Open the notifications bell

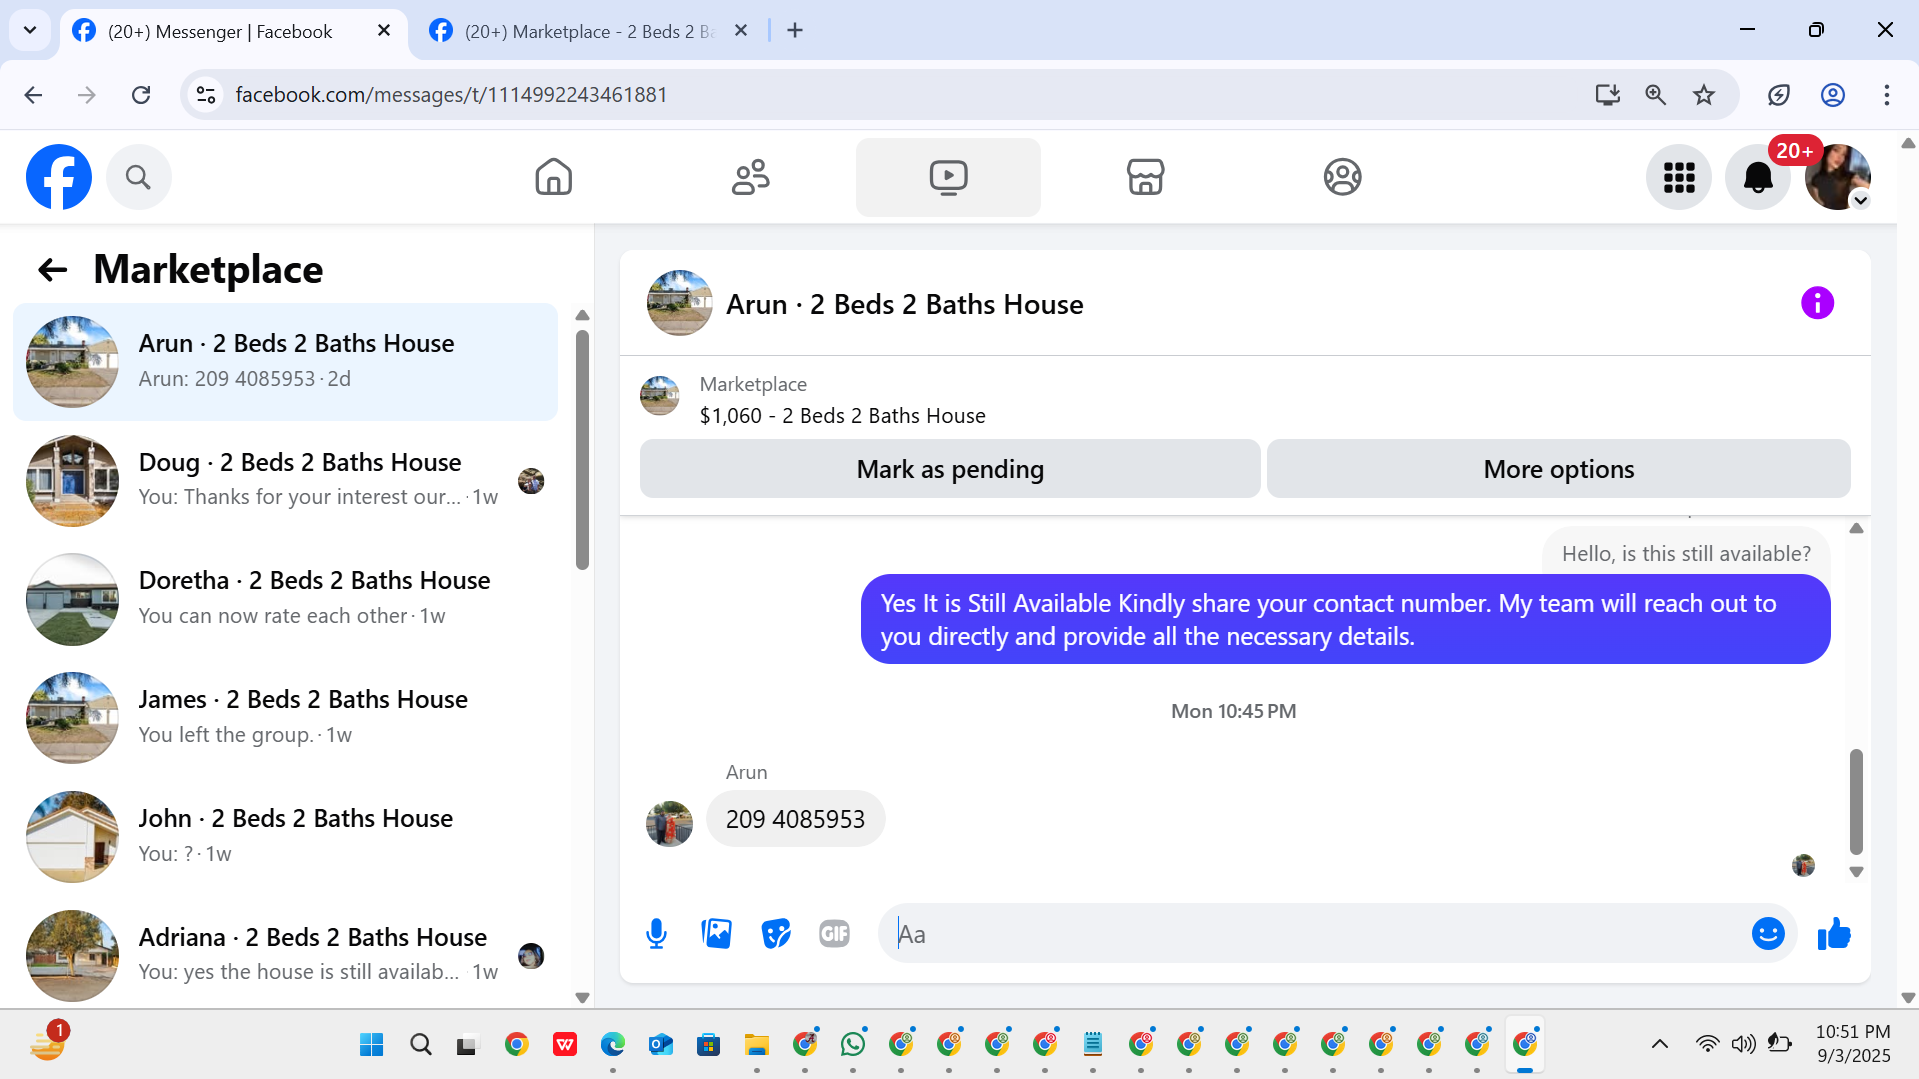click(1758, 177)
